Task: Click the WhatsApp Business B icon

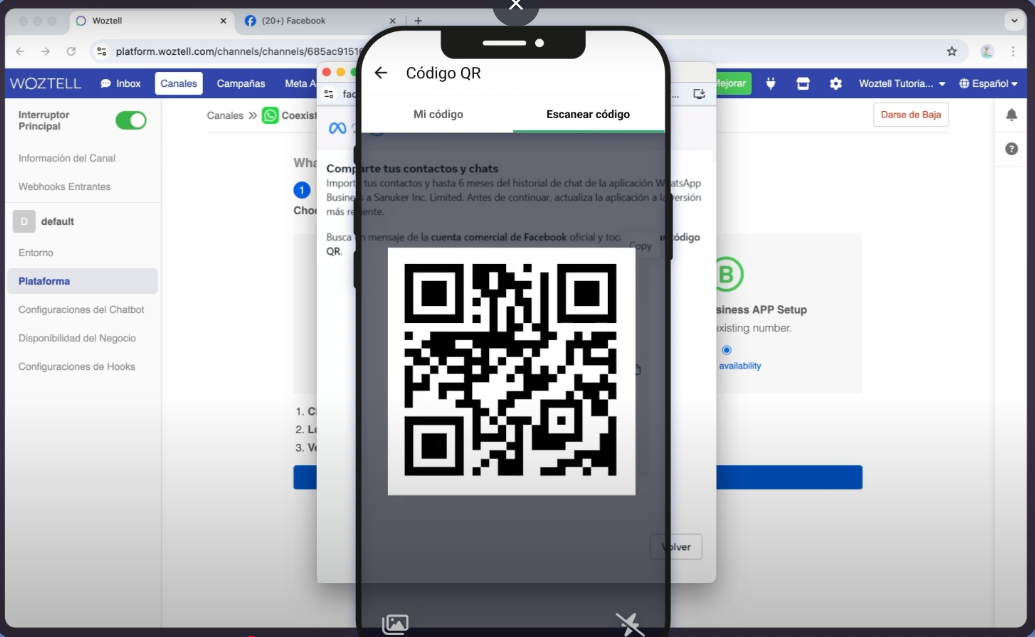Action: pos(727,274)
